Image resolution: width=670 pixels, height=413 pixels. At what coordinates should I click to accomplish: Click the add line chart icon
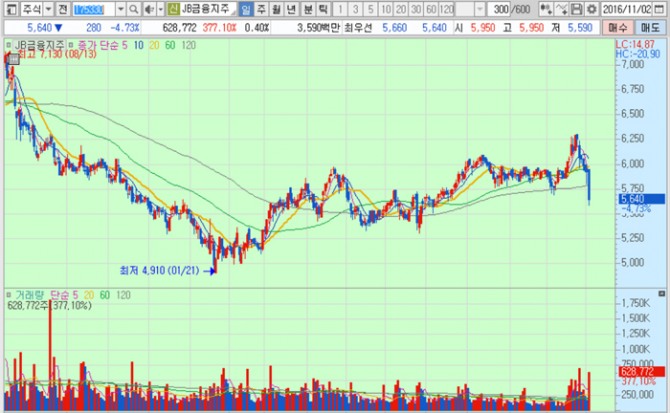[561, 9]
